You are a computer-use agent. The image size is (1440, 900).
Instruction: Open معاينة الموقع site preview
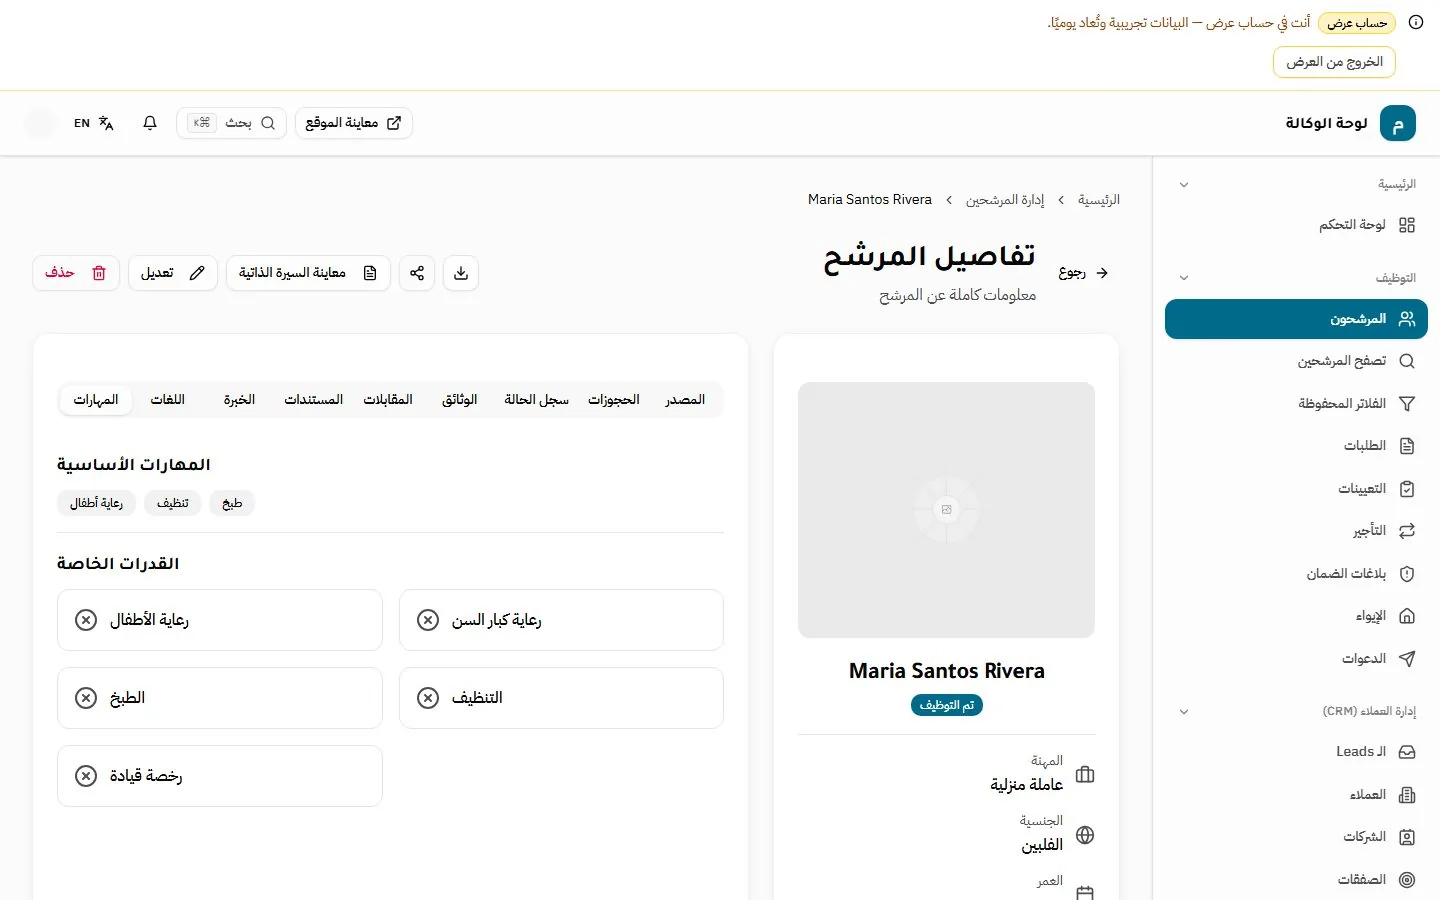[x=354, y=123]
